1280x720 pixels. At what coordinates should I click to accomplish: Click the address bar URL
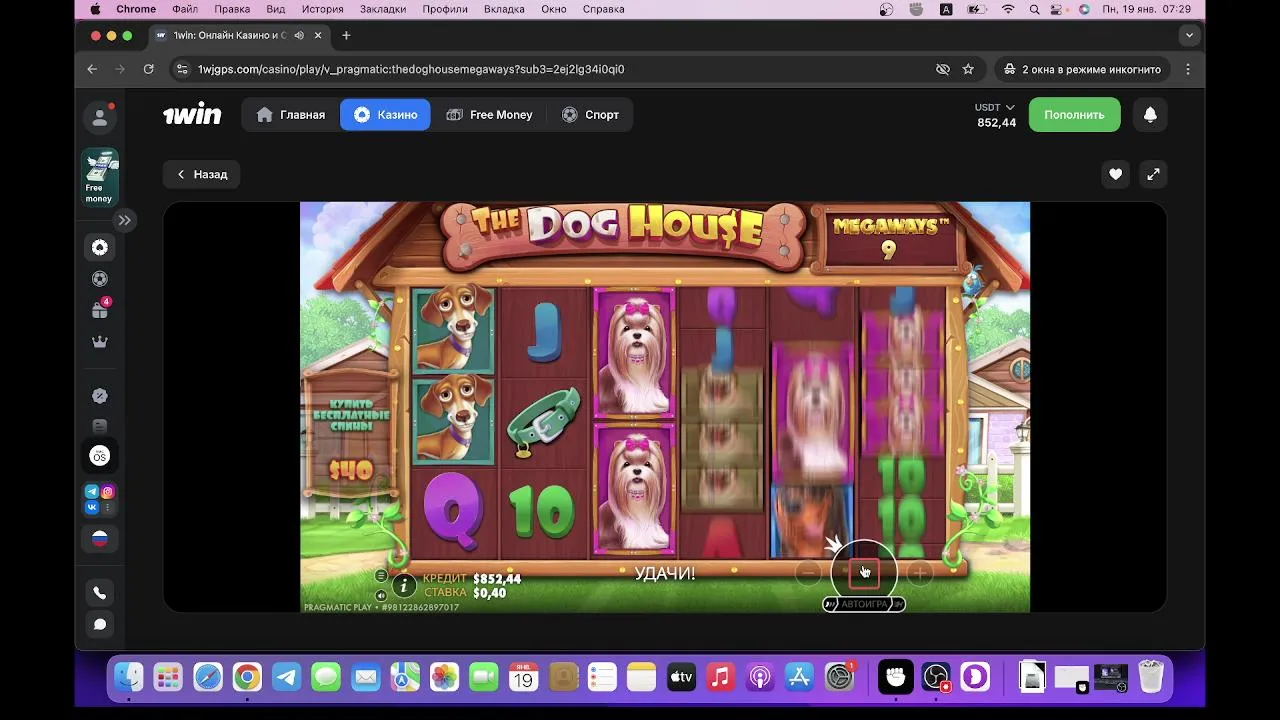(411, 69)
